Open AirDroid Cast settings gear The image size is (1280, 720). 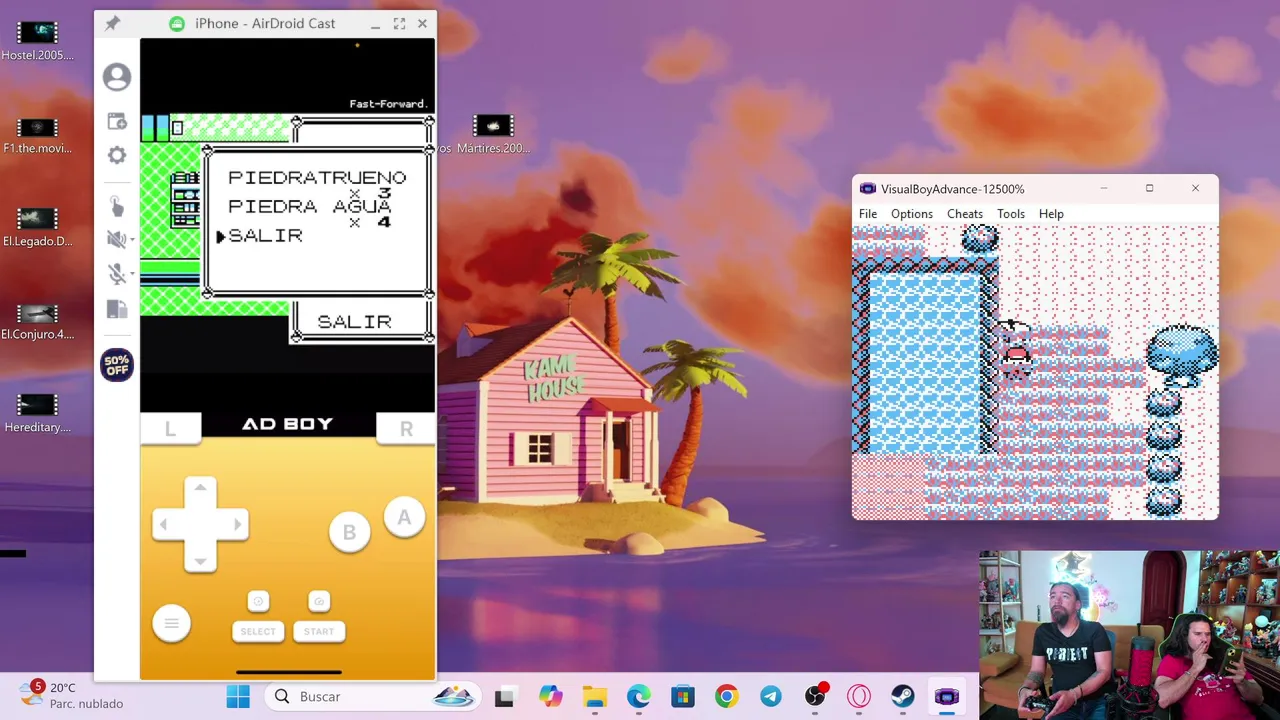(117, 155)
